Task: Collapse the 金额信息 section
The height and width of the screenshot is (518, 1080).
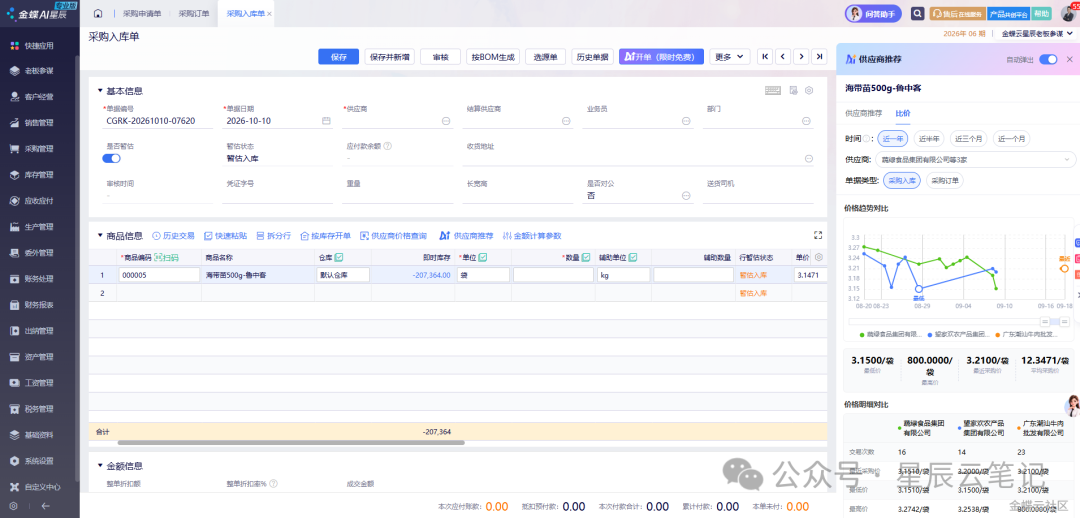Action: pos(100,466)
